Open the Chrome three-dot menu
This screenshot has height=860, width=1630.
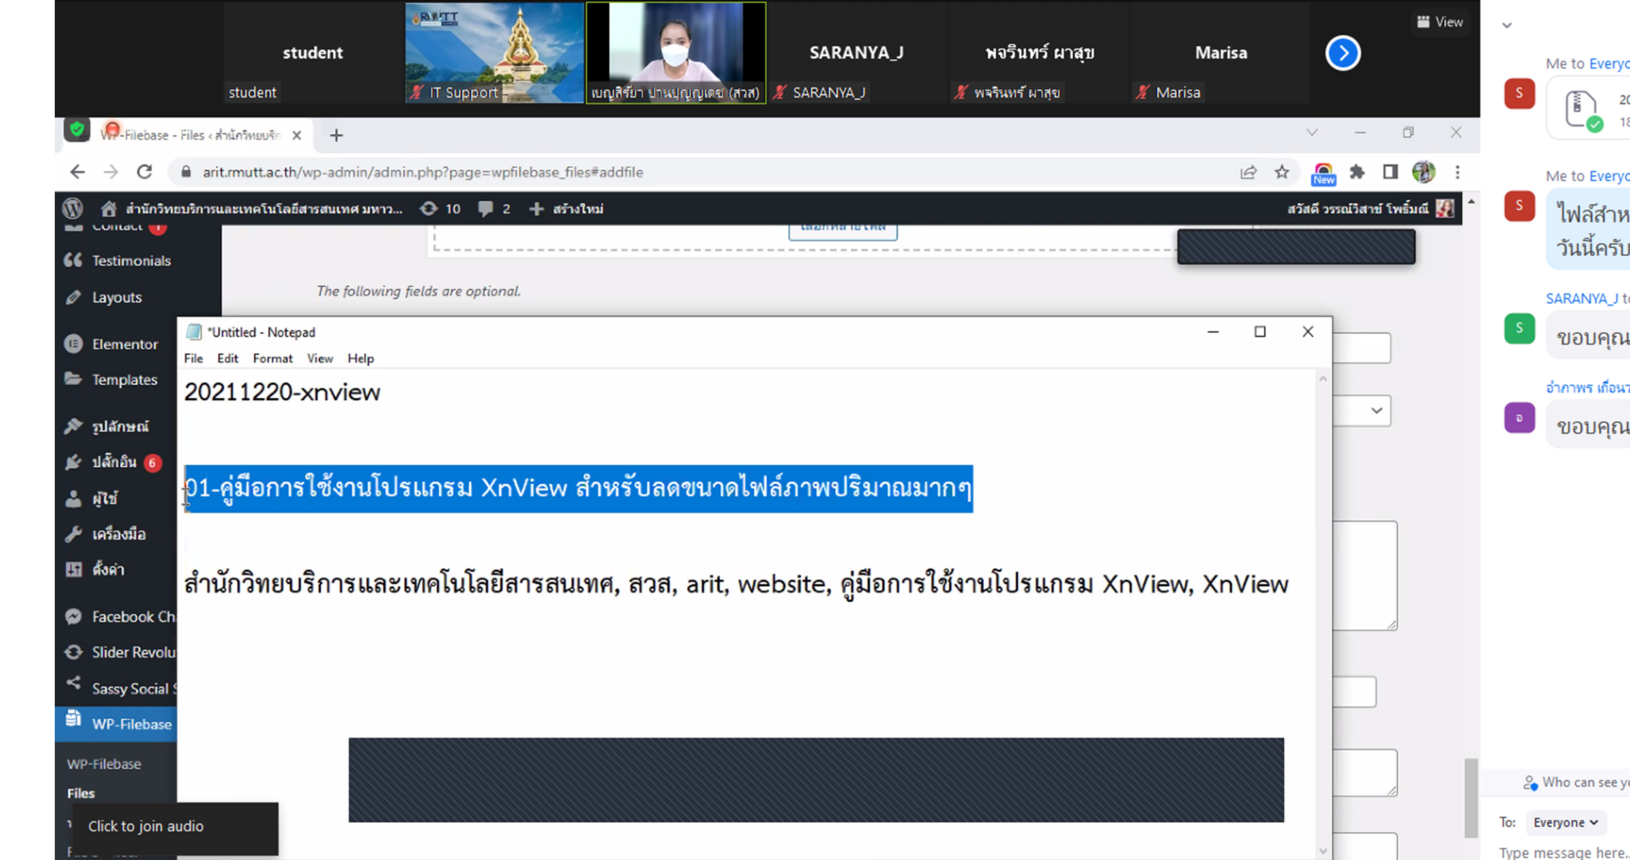click(x=1457, y=172)
